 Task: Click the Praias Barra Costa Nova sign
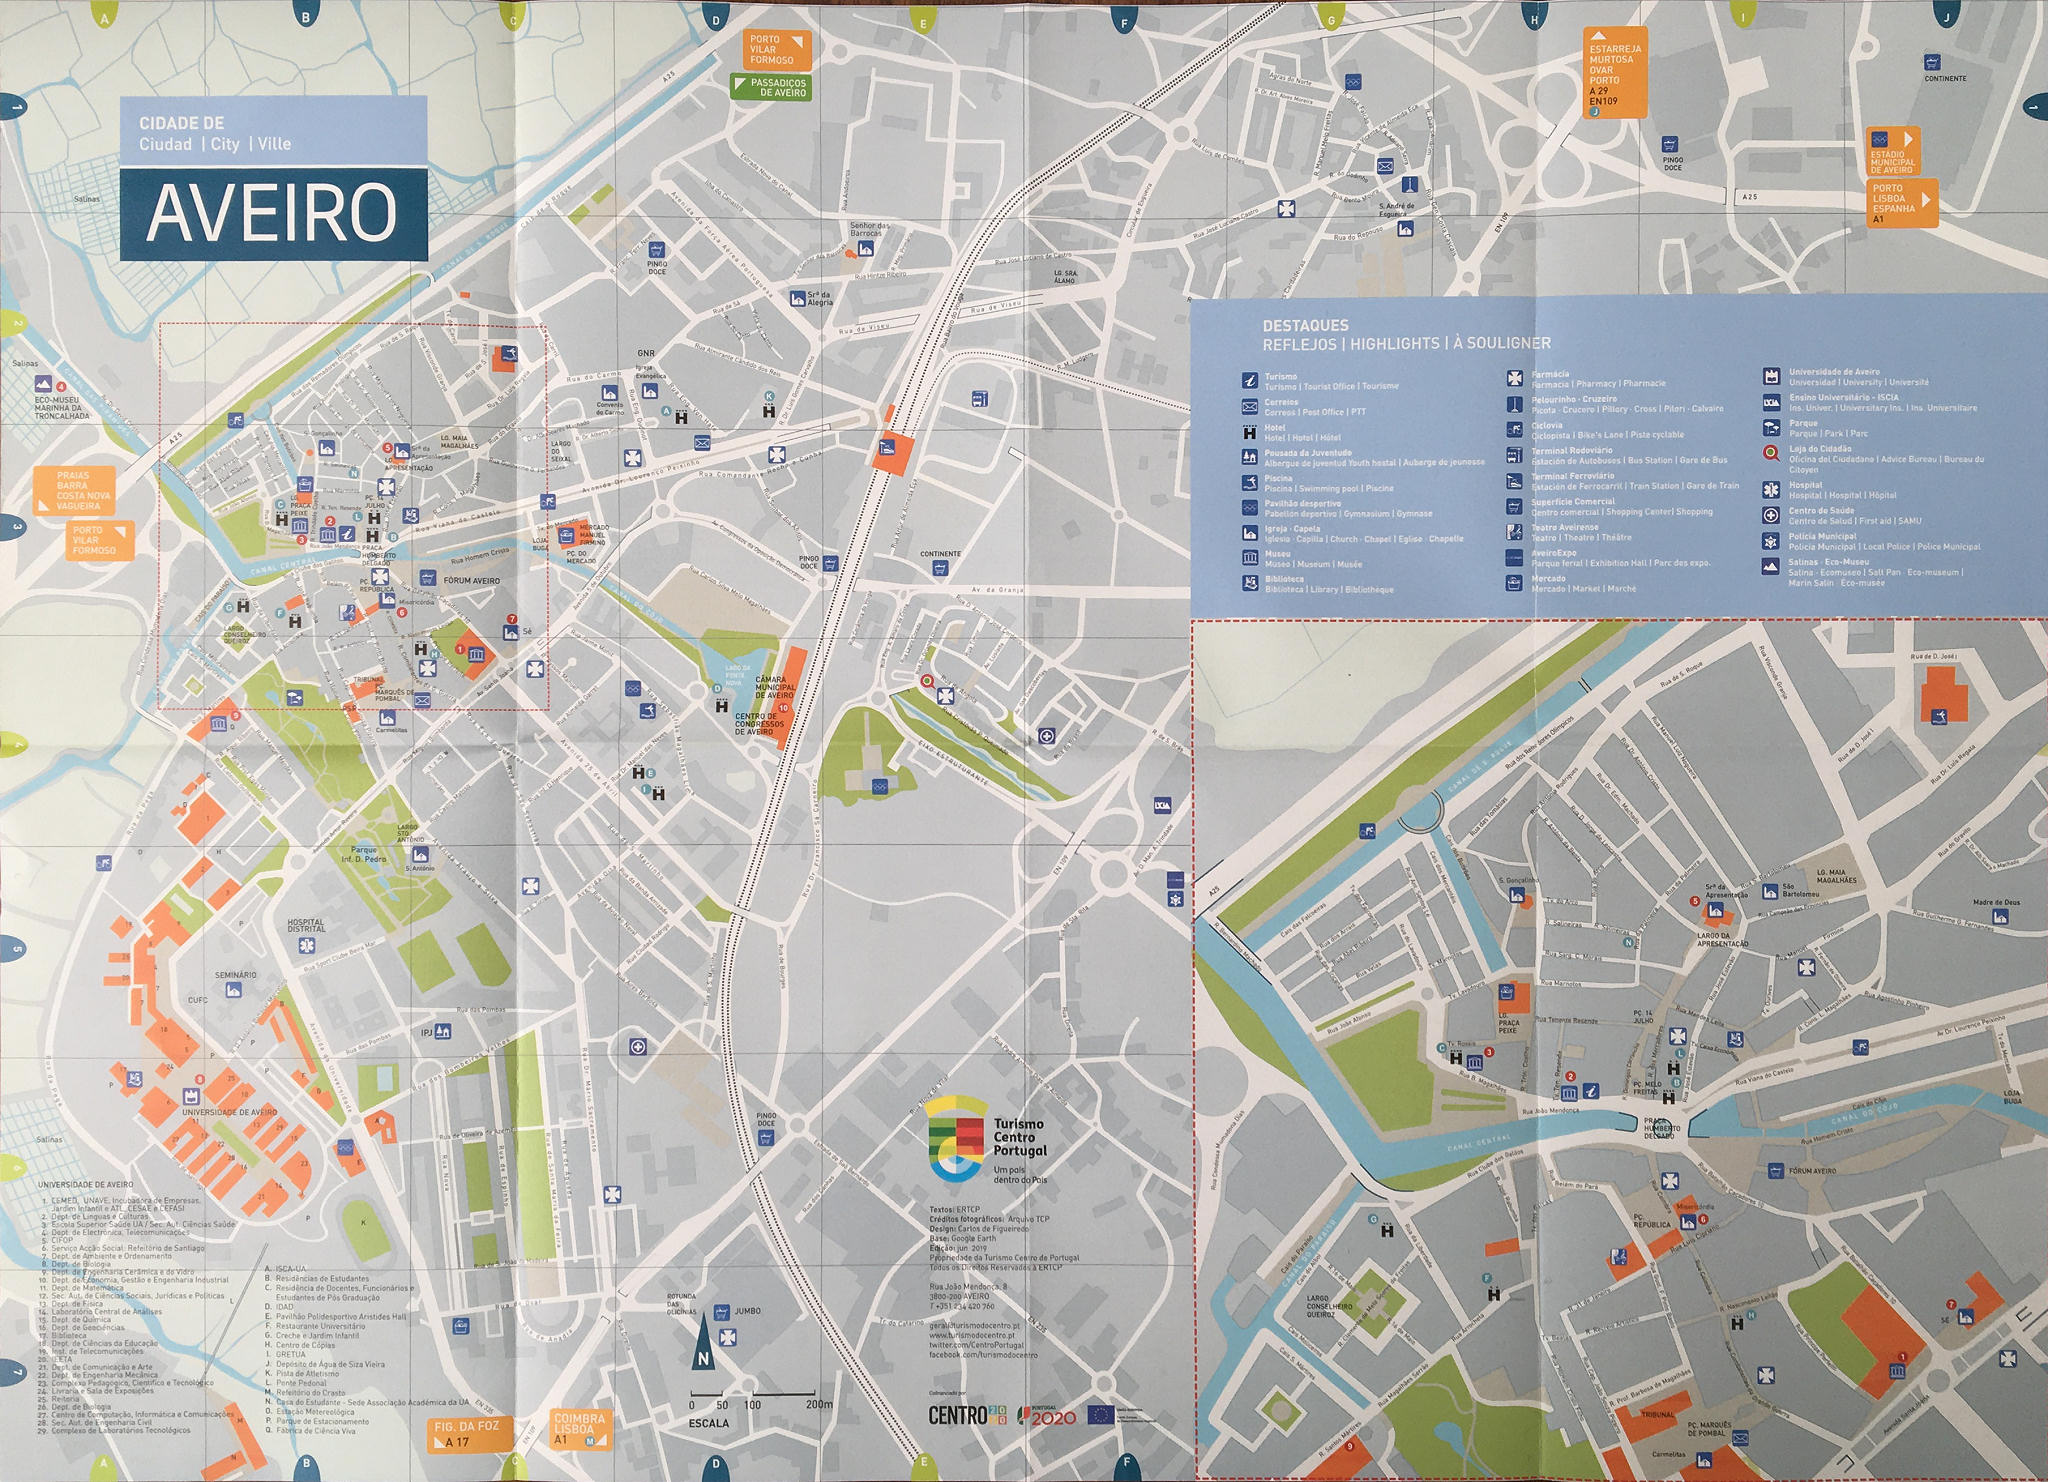coord(74,490)
